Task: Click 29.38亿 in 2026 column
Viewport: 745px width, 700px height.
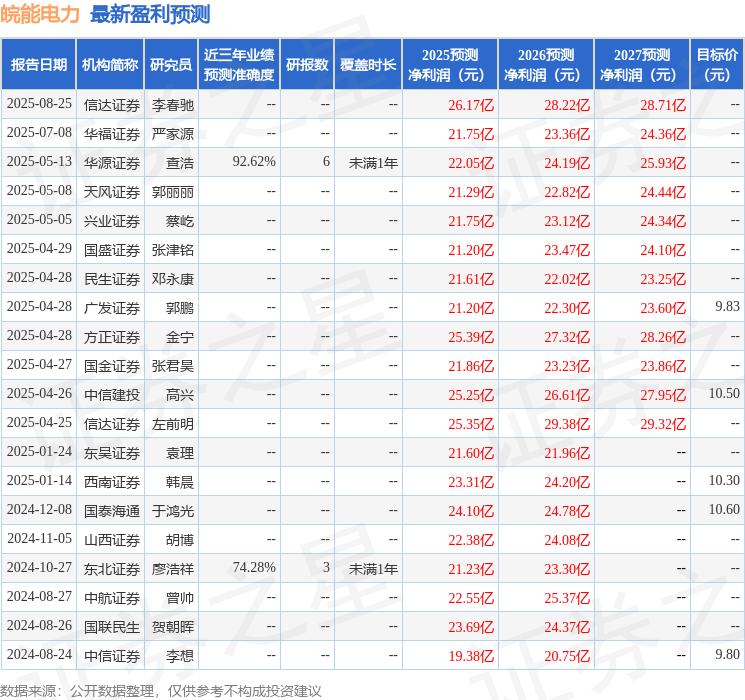Action: [x=567, y=424]
